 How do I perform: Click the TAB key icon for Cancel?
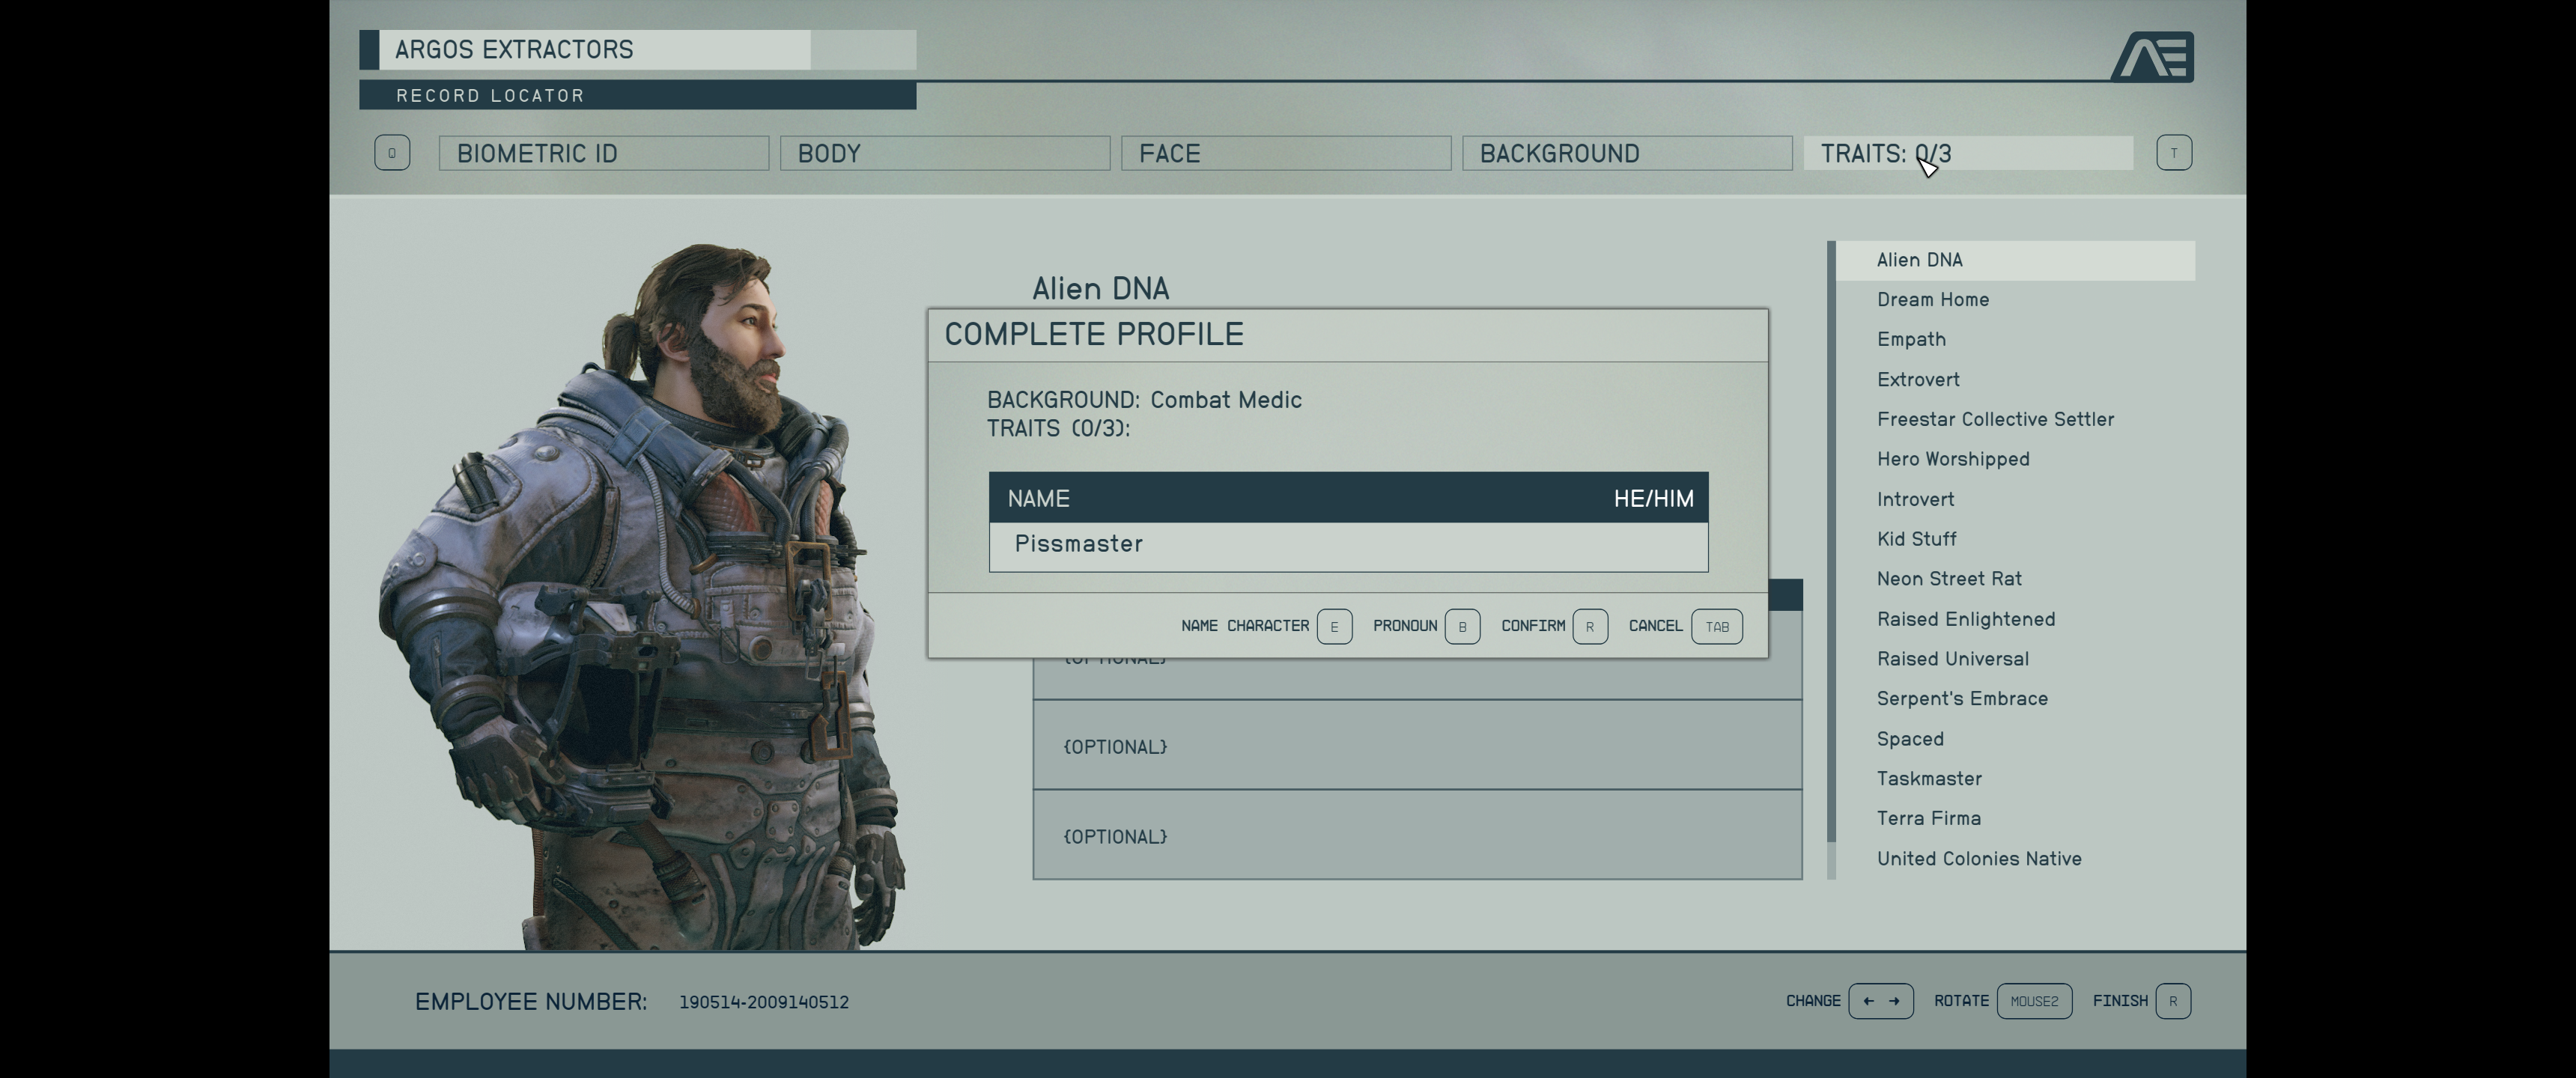1717,626
